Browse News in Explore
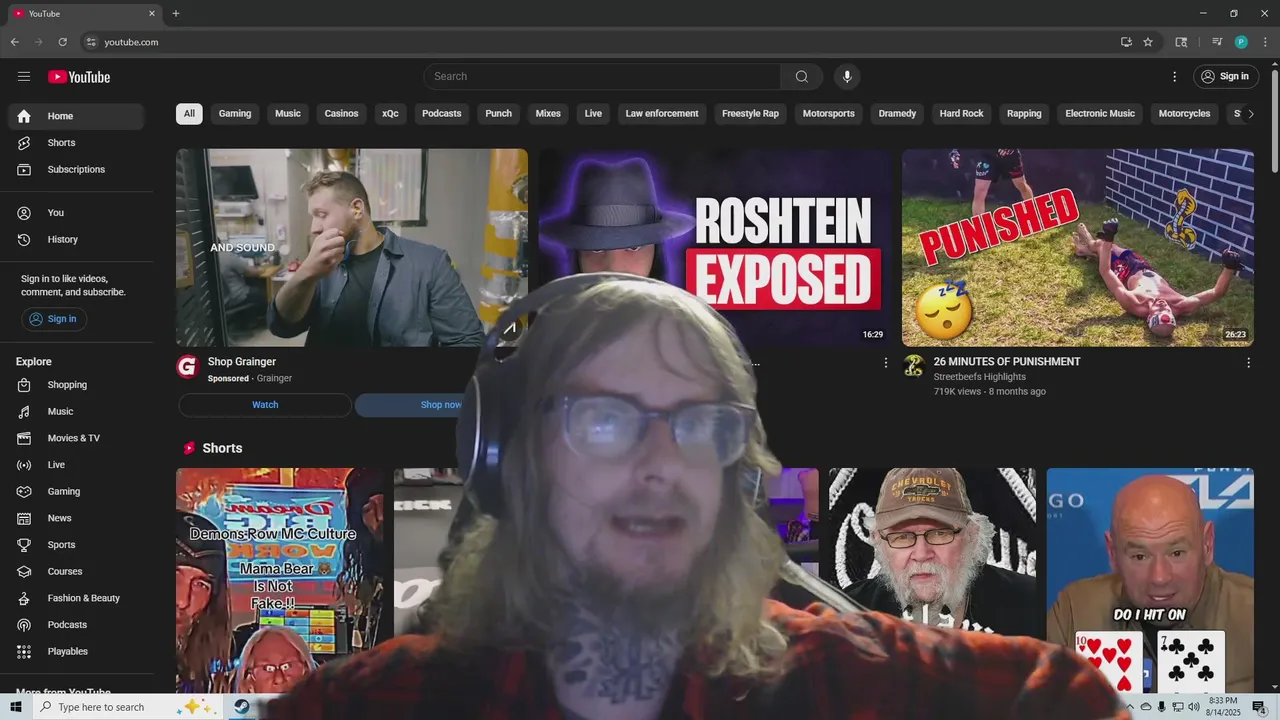Screen dimensions: 1280x720 (76, 518)
